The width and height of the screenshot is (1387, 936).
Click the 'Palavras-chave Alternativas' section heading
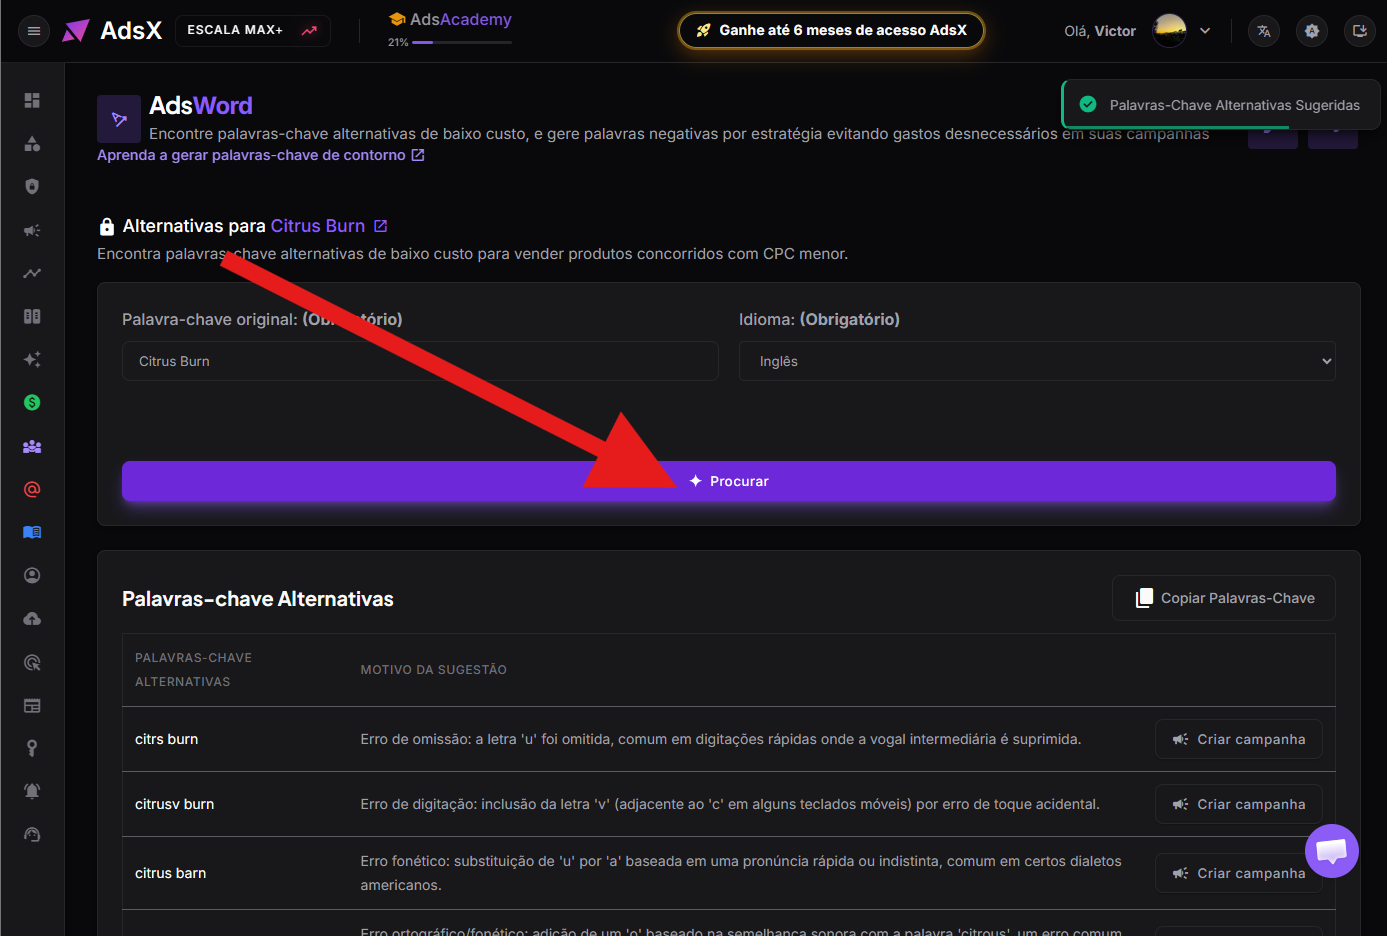pyautogui.click(x=258, y=599)
